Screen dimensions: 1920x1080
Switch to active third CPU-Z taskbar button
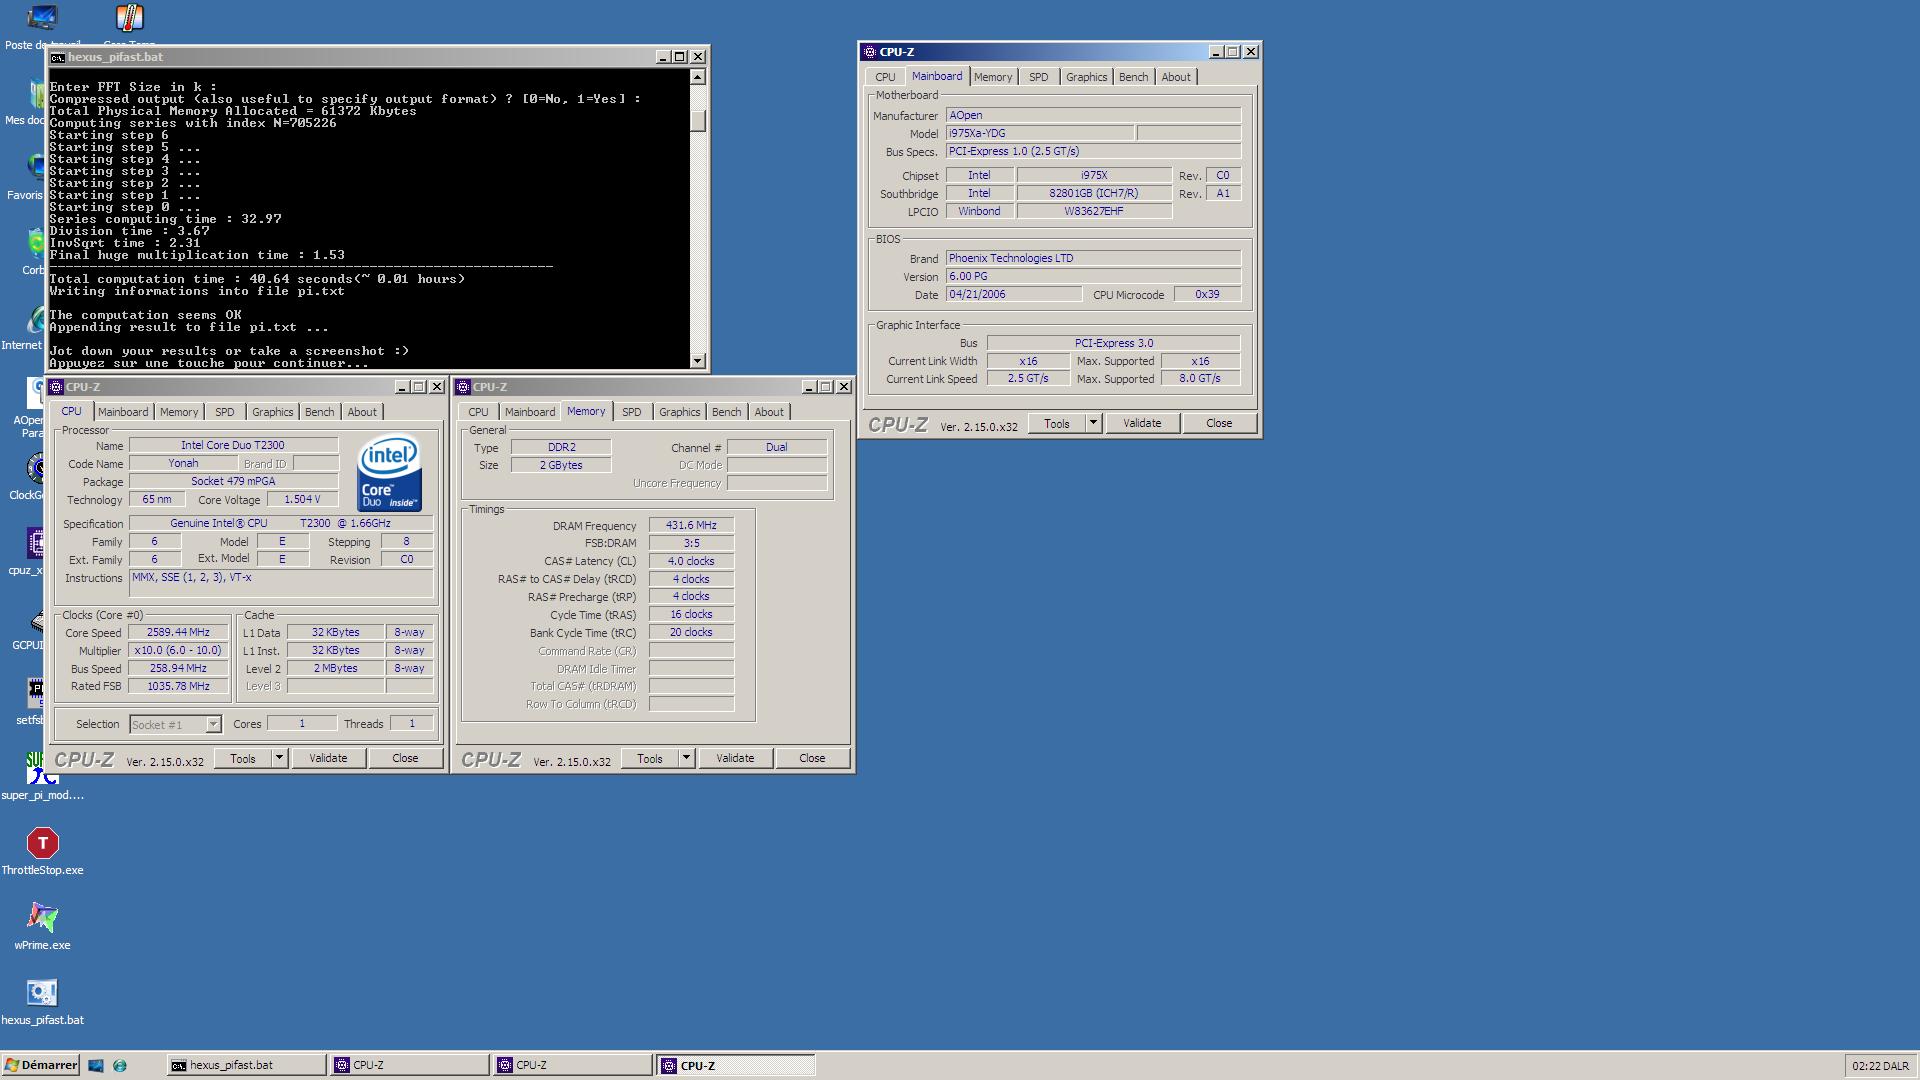coord(735,1066)
